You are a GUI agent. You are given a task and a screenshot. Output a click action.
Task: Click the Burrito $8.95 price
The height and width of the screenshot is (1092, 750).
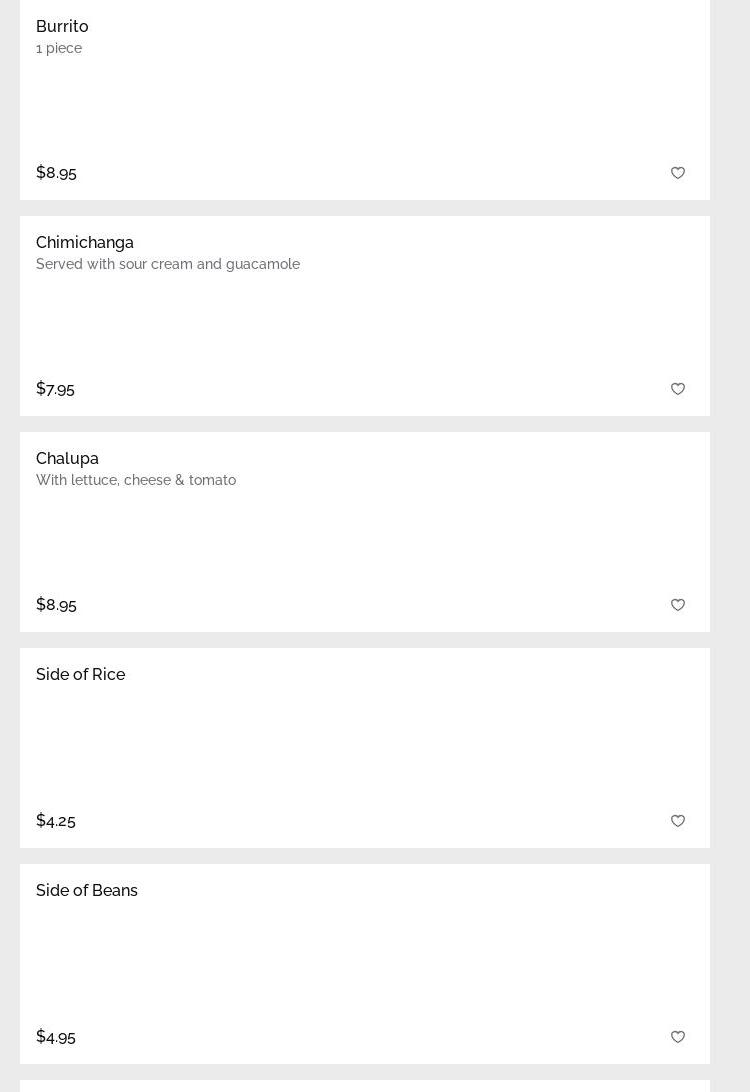56,172
